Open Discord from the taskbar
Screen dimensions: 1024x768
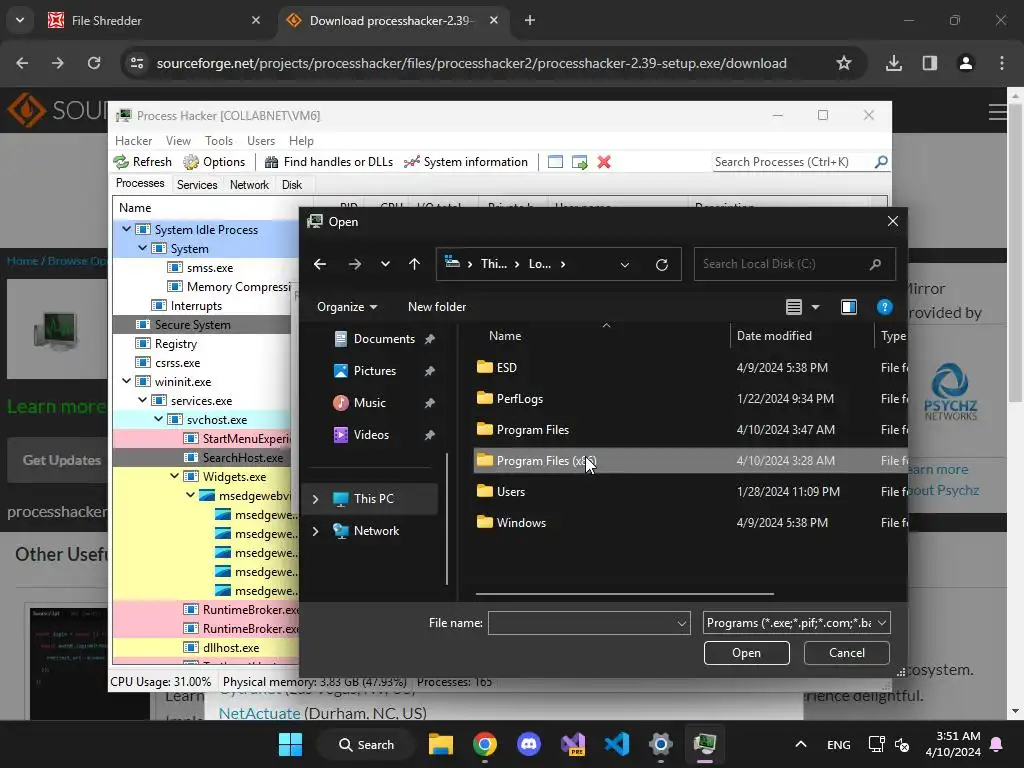pos(528,744)
